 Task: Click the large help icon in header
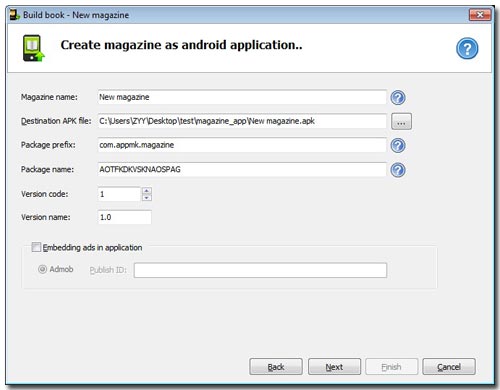(x=467, y=48)
